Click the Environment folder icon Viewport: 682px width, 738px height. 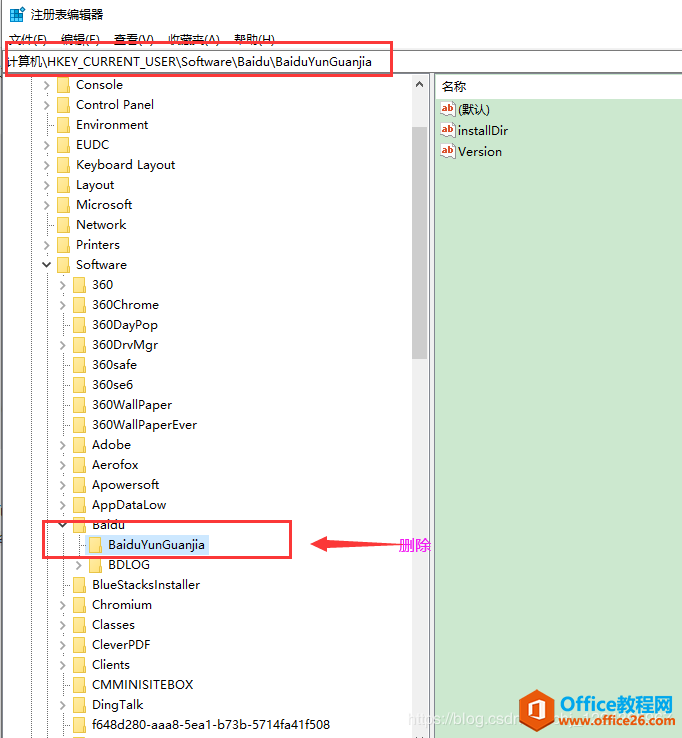coord(64,125)
